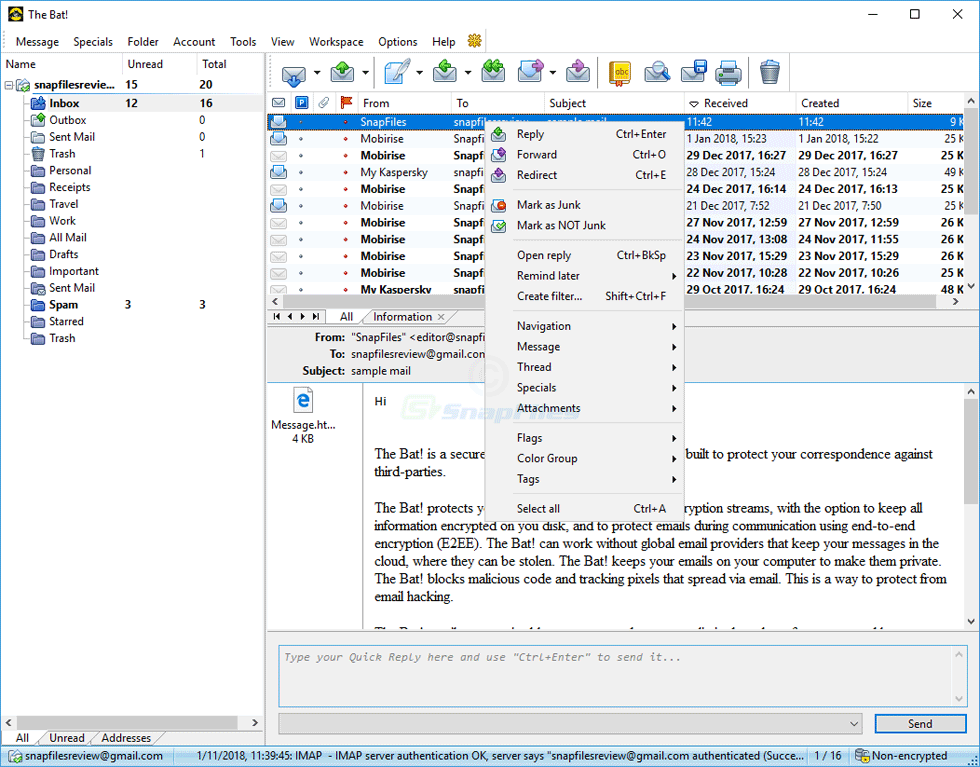Image resolution: width=980 pixels, height=767 pixels.
Task: Click the Forward toolbar icon
Action: pyautogui.click(x=530, y=72)
